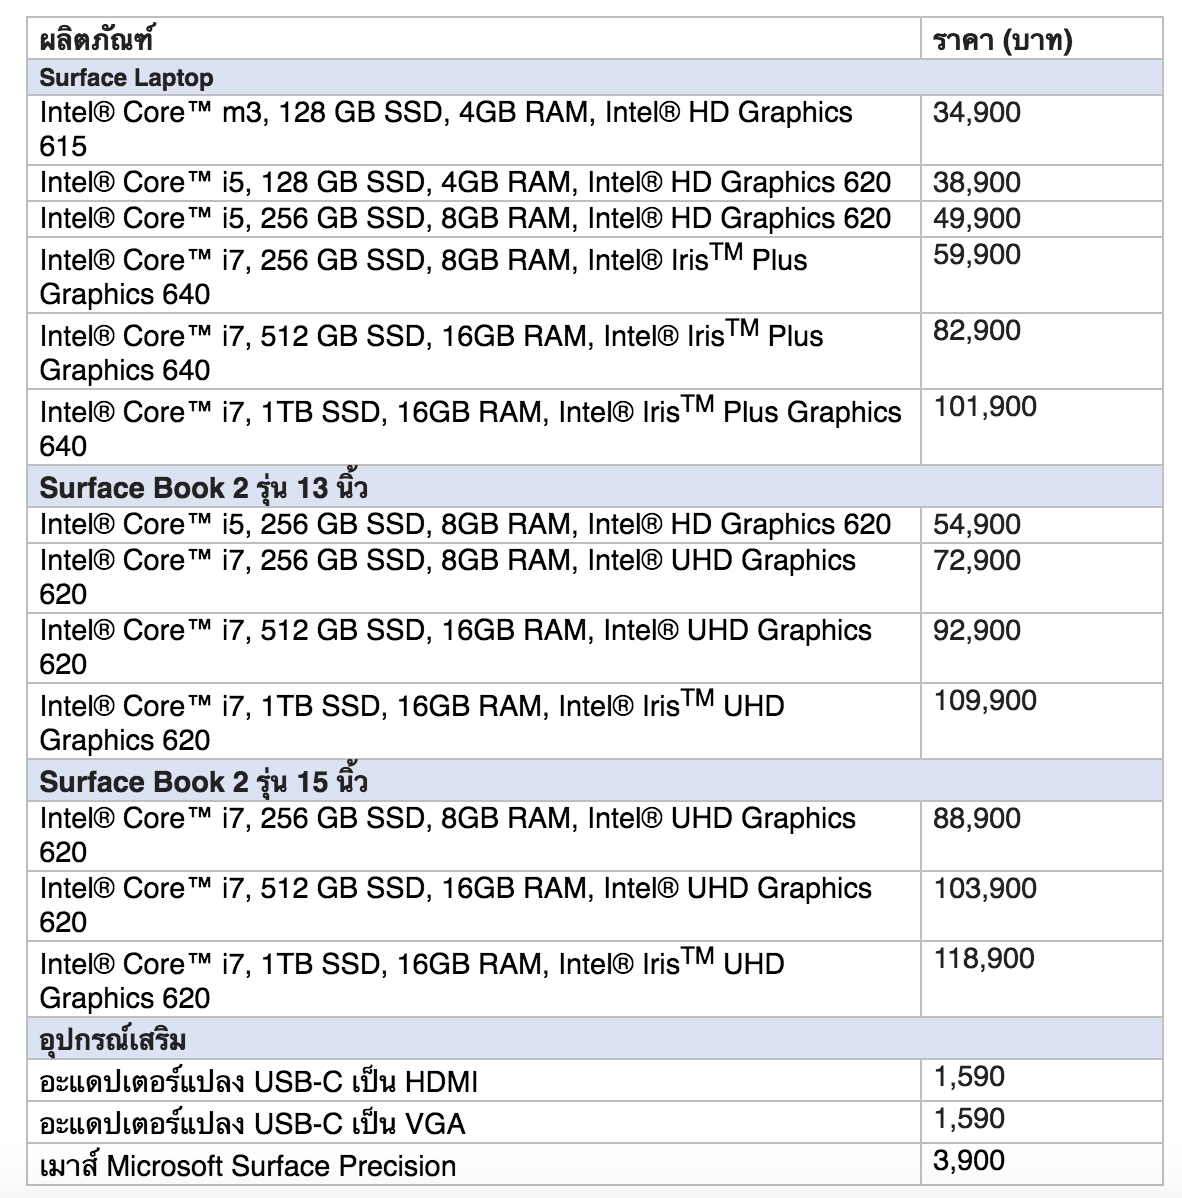Select the 59,900 price cell
Viewport: 1182px width, 1198px height.
point(977,255)
